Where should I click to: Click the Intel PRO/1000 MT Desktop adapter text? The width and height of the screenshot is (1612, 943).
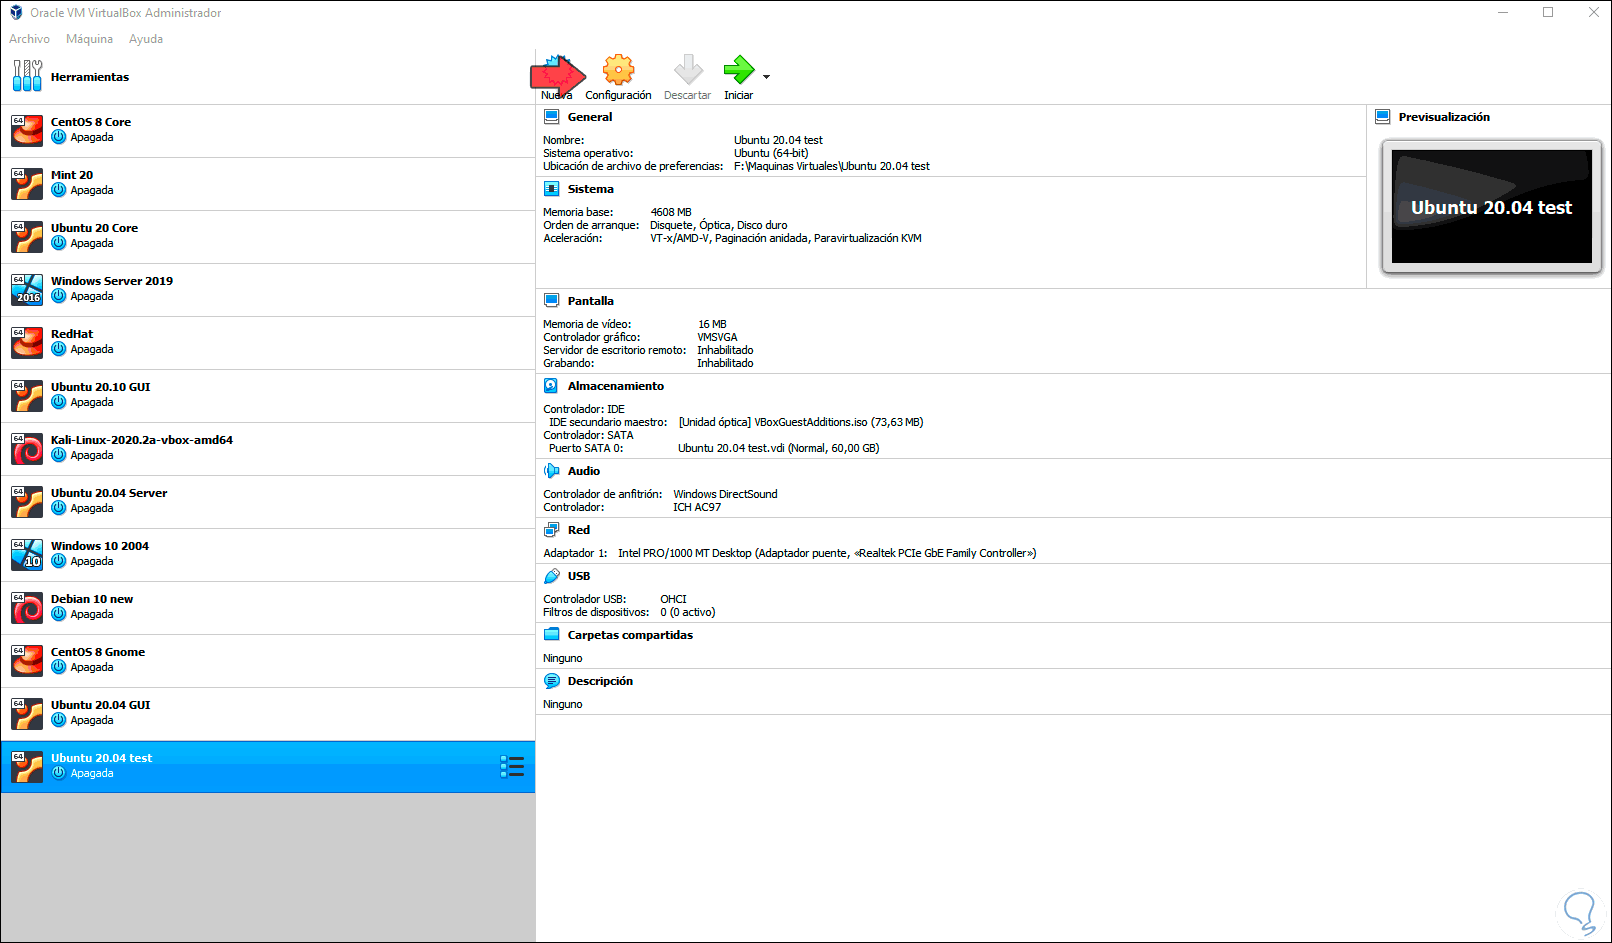(x=827, y=553)
